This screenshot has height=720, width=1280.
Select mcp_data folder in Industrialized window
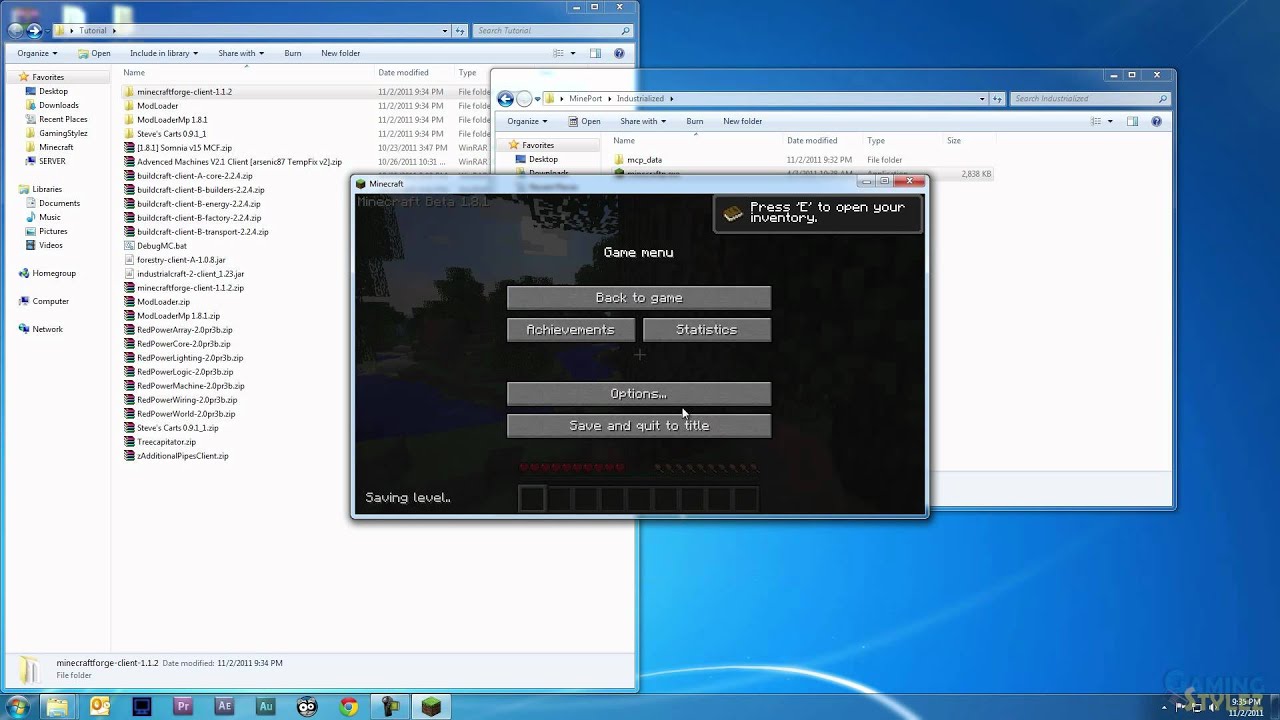[644, 160]
